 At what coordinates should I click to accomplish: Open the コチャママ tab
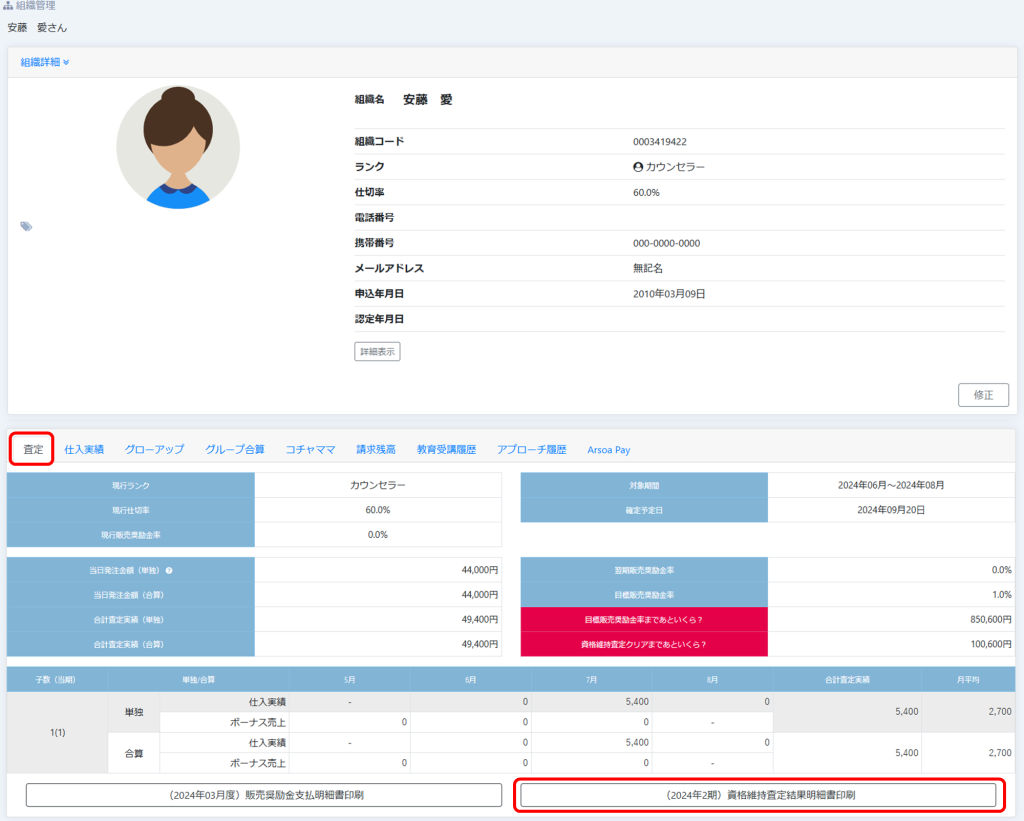click(310, 450)
